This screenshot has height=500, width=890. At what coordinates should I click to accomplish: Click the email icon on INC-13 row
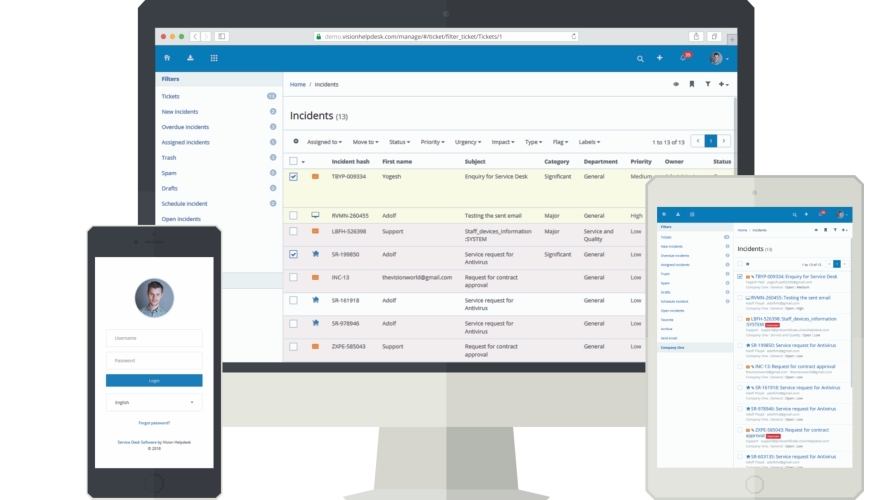315,278
